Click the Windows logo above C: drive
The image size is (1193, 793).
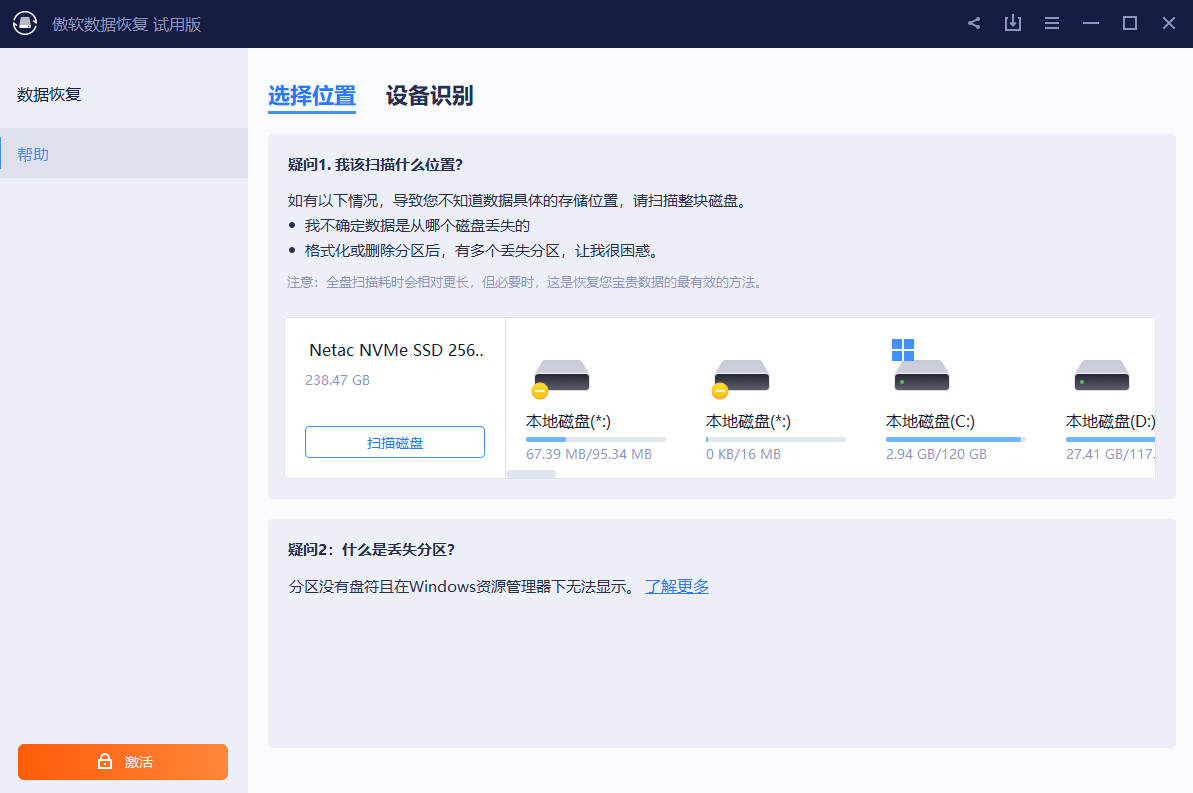point(903,350)
